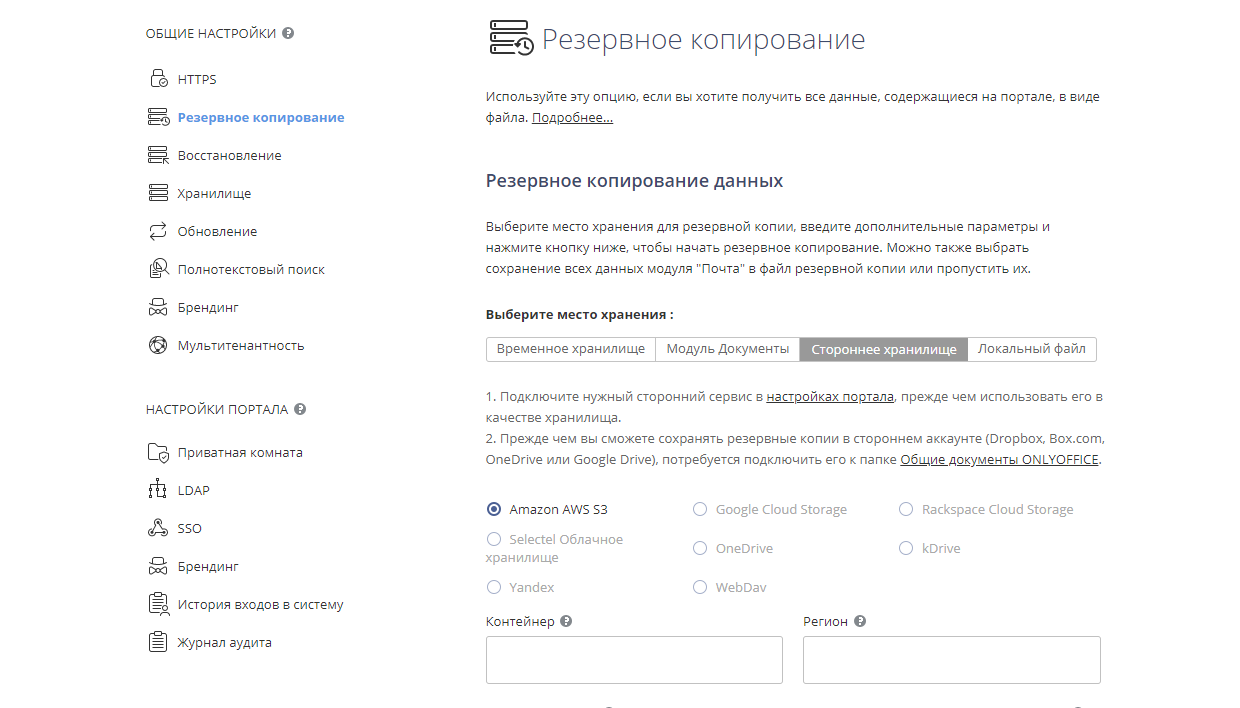Click the Мультитенантность globe icon

(158, 345)
